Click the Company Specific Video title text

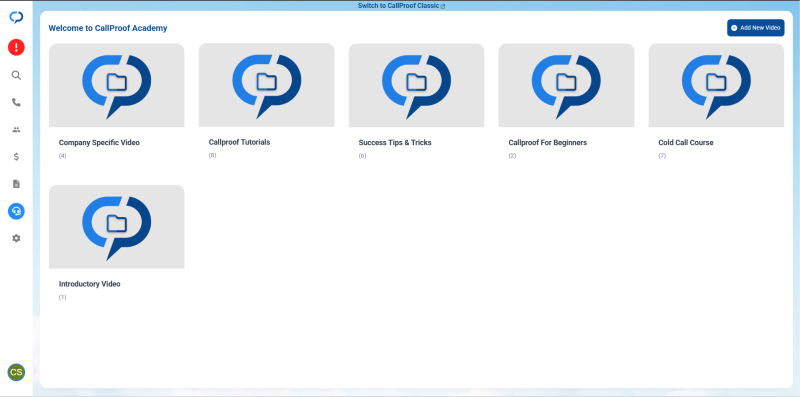(x=99, y=143)
